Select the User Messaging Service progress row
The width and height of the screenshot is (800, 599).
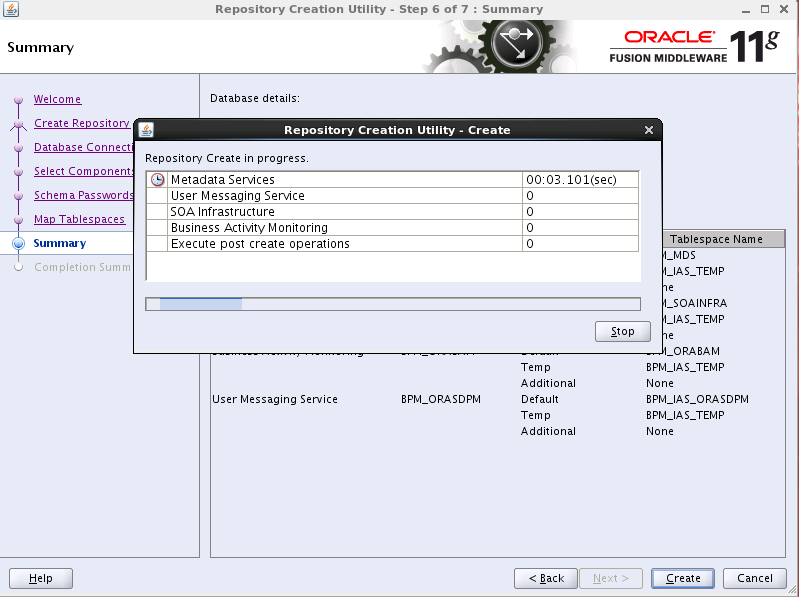coord(392,196)
